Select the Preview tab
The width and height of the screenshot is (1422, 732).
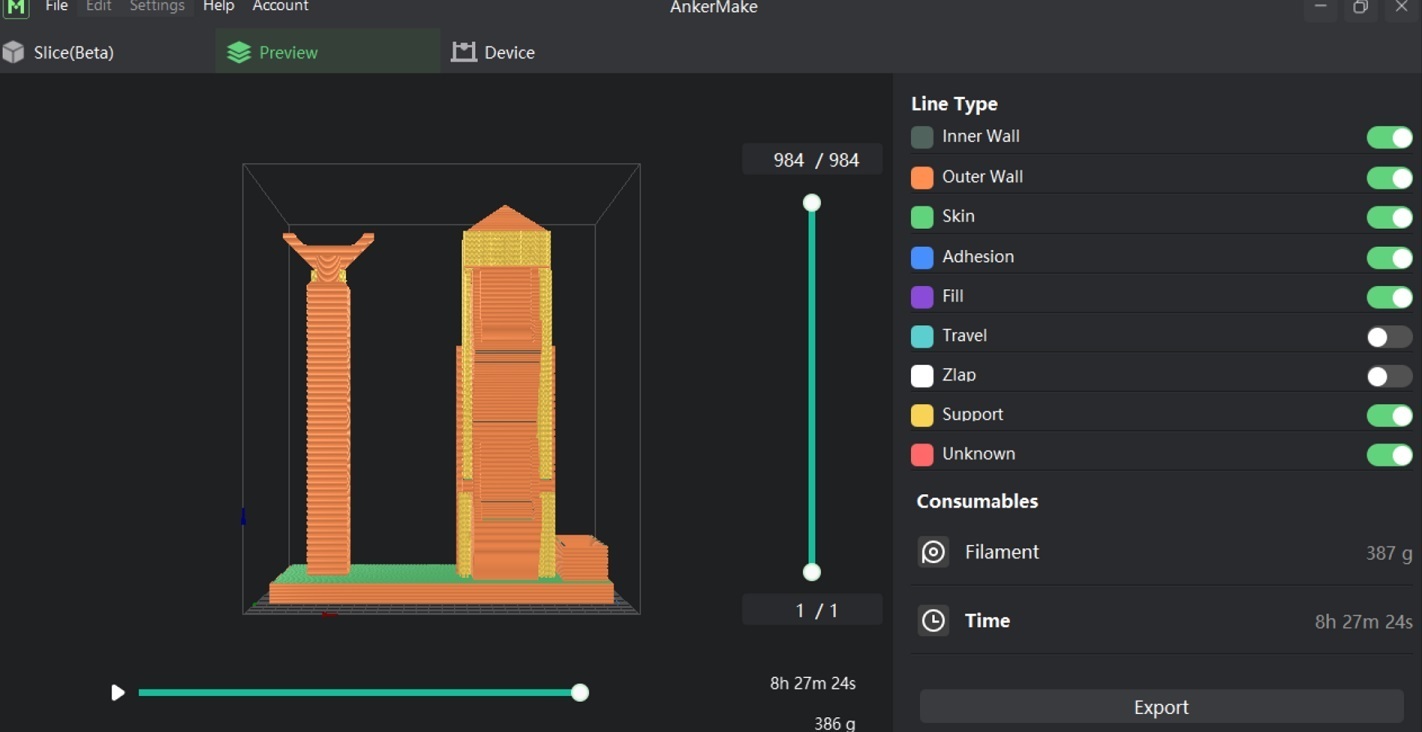click(x=327, y=52)
